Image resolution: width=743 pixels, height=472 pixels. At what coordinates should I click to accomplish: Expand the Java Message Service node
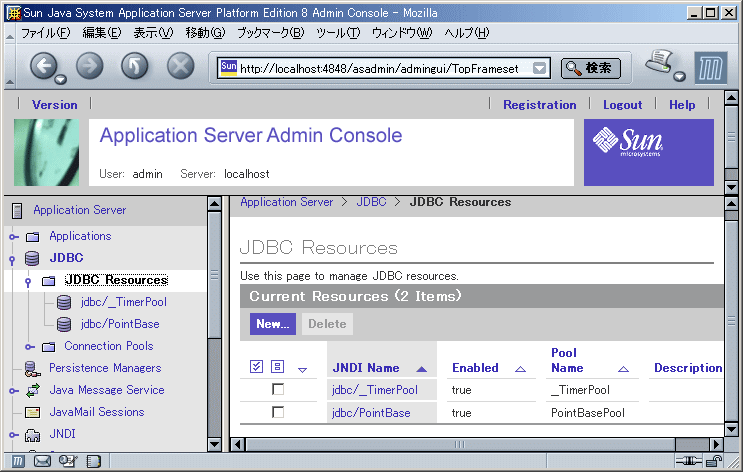click(x=14, y=391)
